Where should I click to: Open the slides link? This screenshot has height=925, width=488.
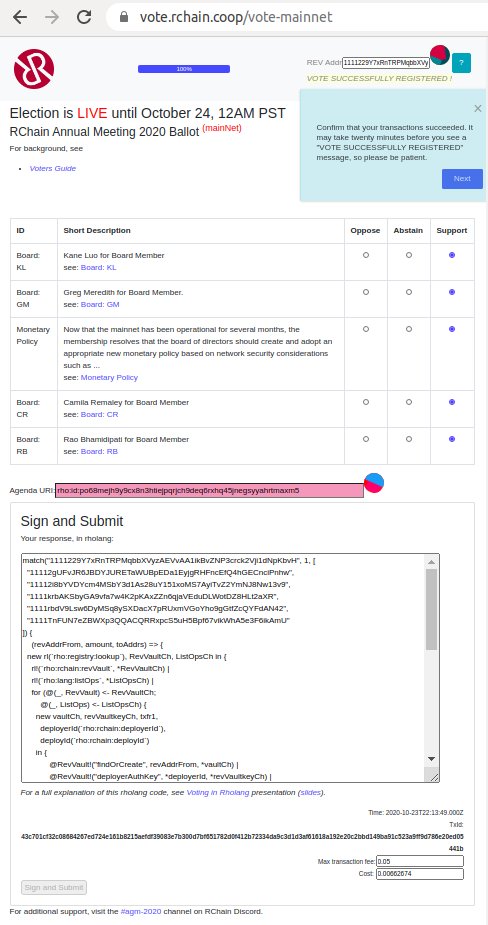[310, 793]
